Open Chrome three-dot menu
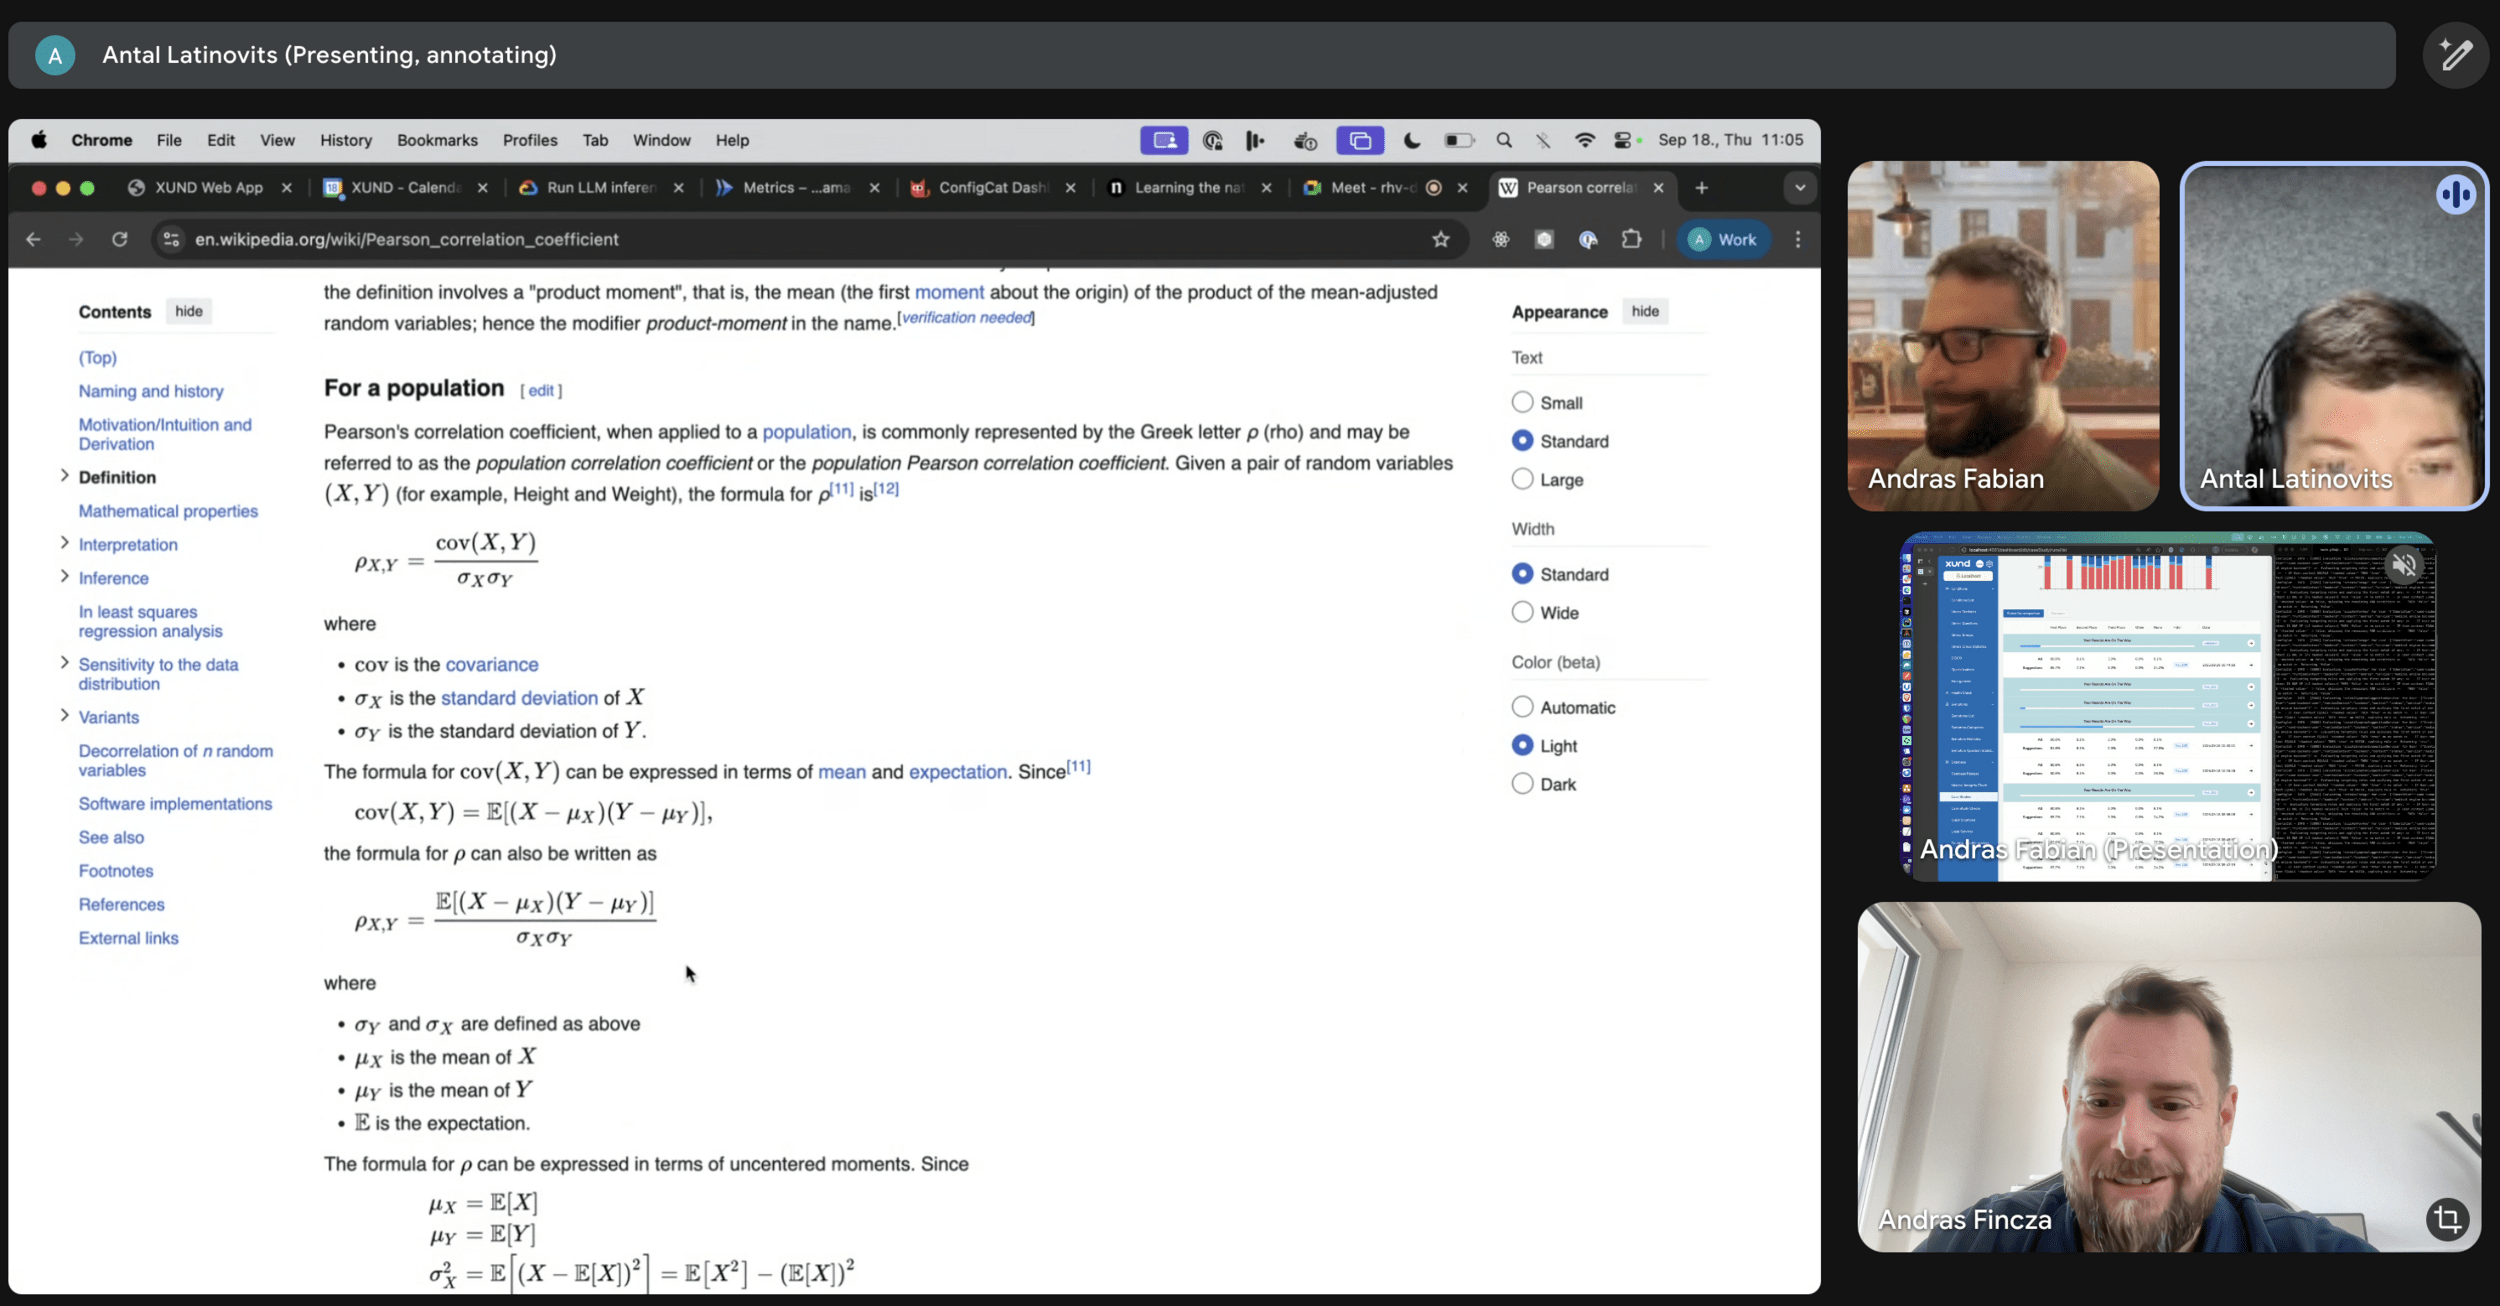2500x1306 pixels. pyautogui.click(x=1797, y=239)
